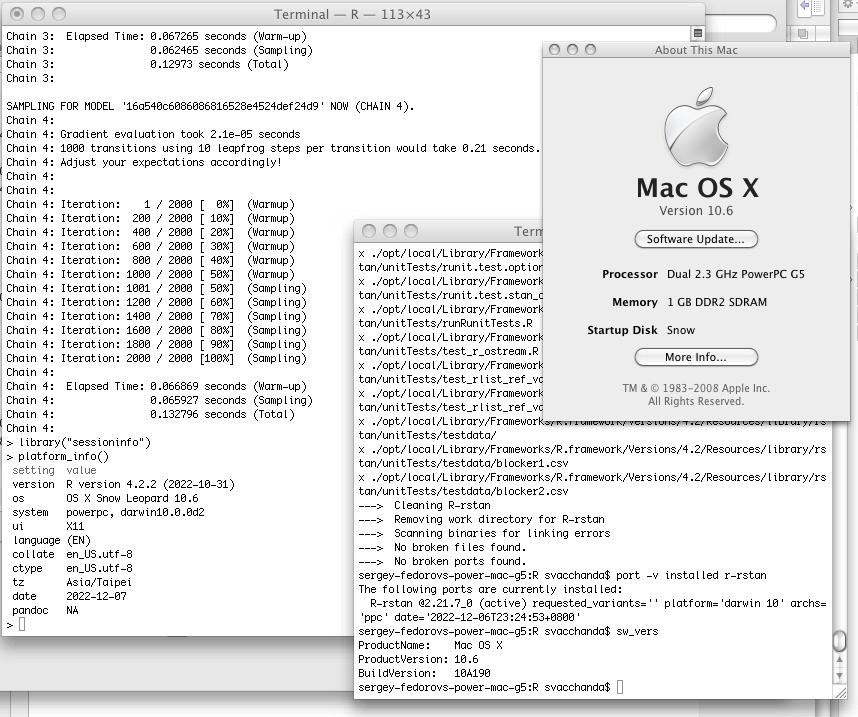Click Cleaning R-rstan line
Image resolution: width=858 pixels, height=717 pixels.
[x=425, y=505]
